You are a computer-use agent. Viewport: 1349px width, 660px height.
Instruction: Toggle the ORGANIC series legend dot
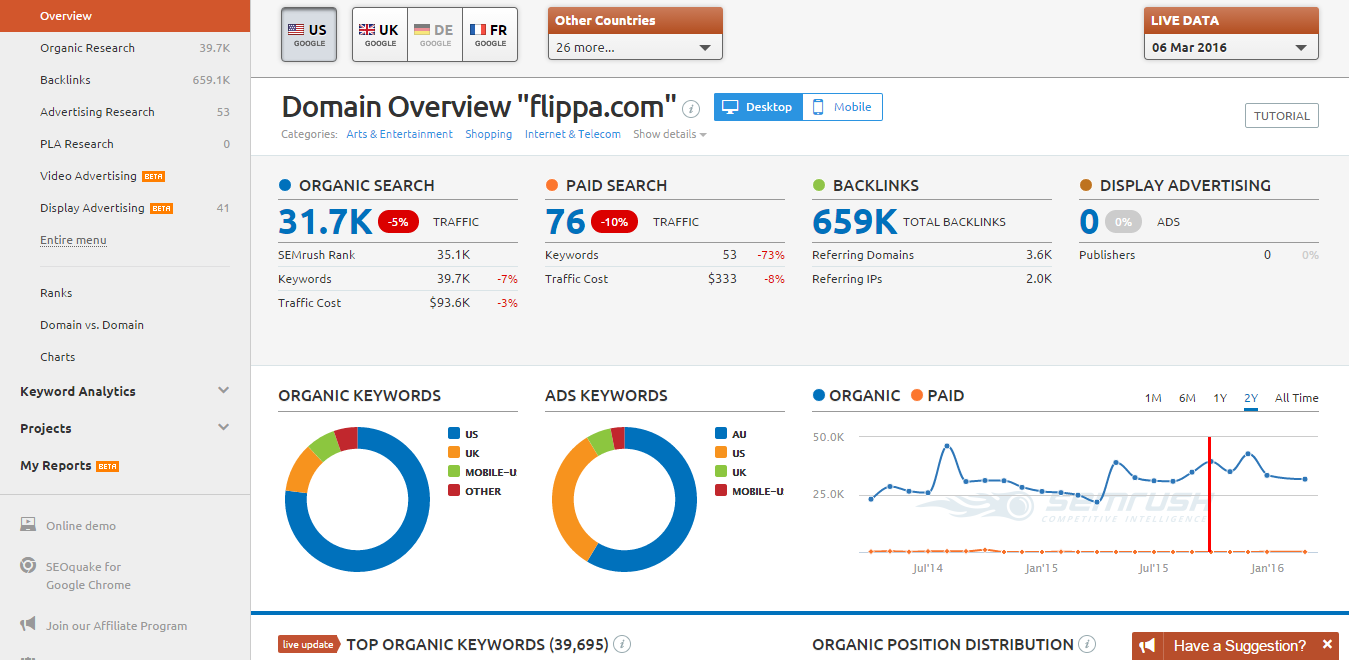tap(819, 396)
